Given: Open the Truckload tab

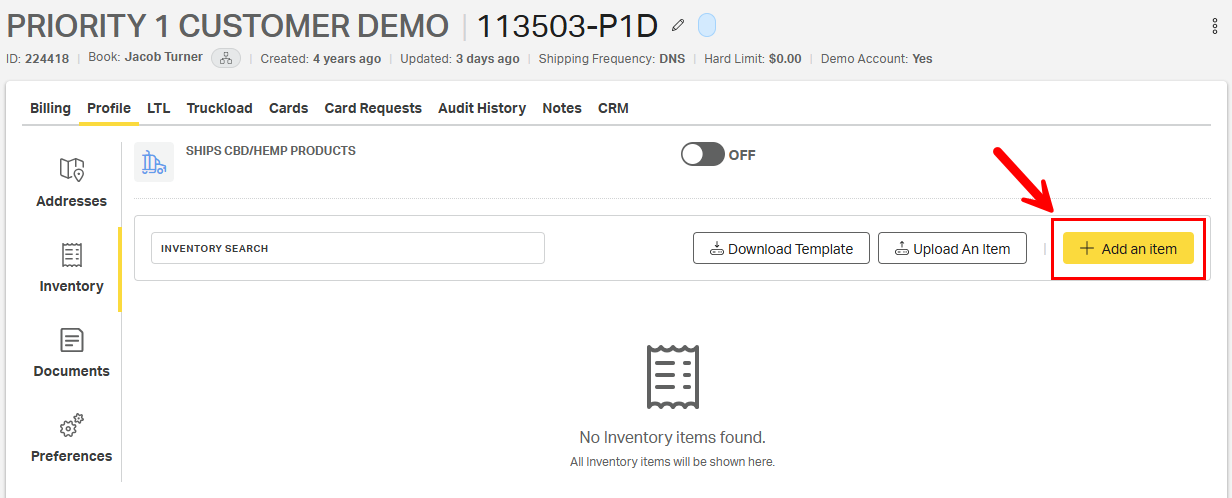Looking at the screenshot, I should pyautogui.click(x=219, y=108).
